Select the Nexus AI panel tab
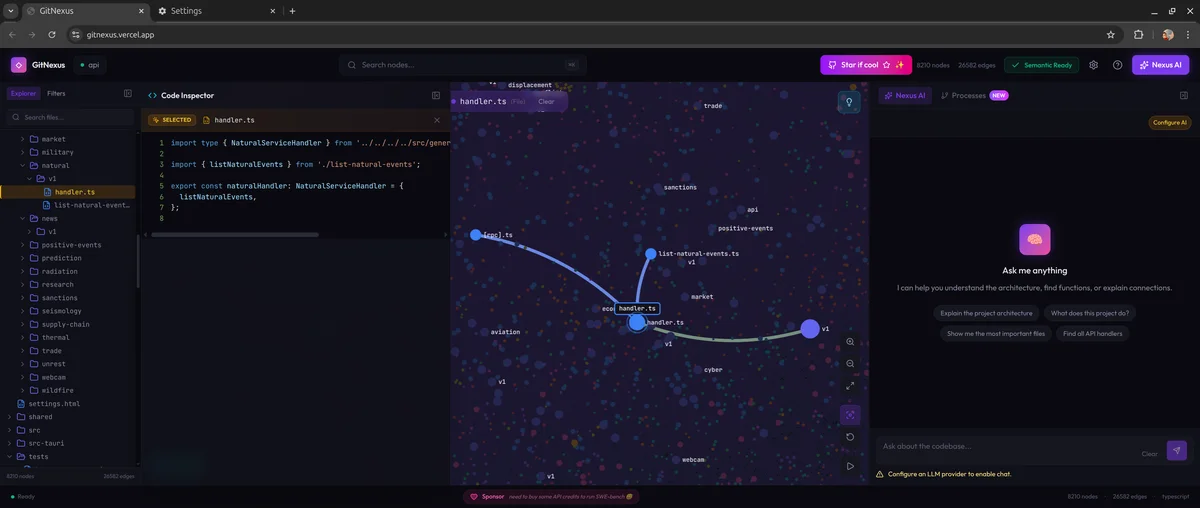Image resolution: width=1200 pixels, height=508 pixels. point(905,96)
